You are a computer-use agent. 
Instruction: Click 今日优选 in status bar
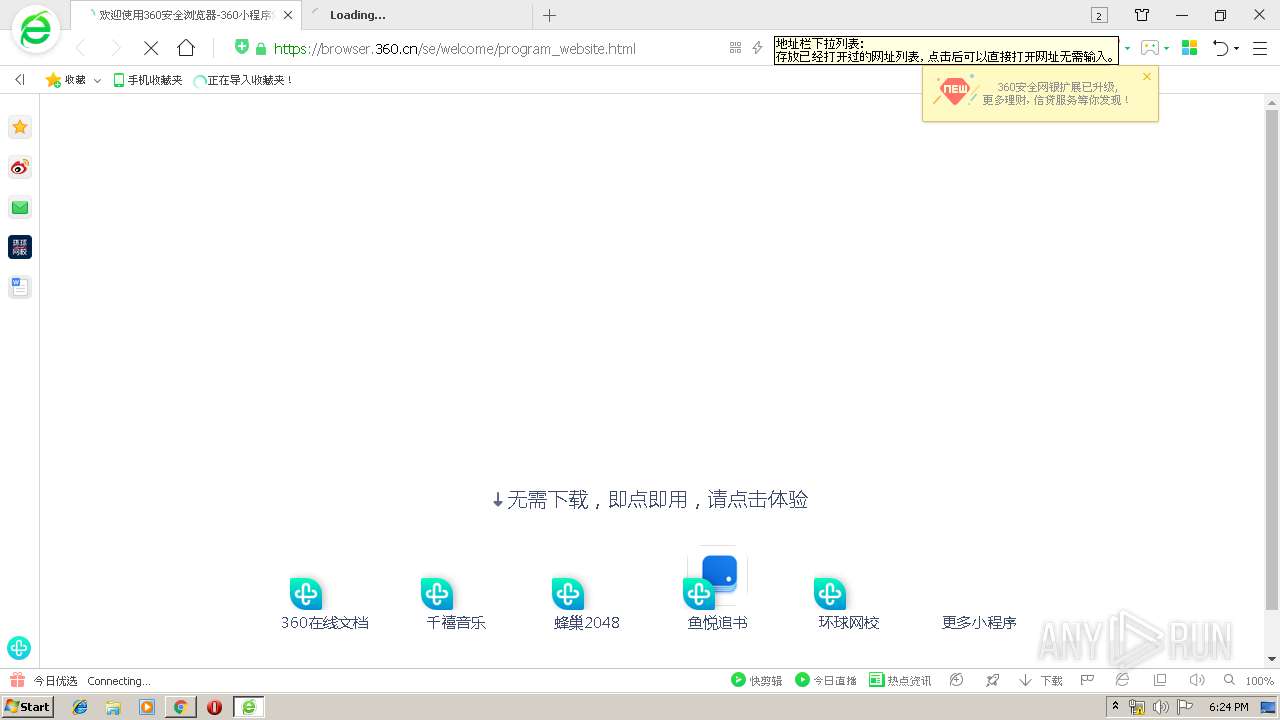pos(46,680)
